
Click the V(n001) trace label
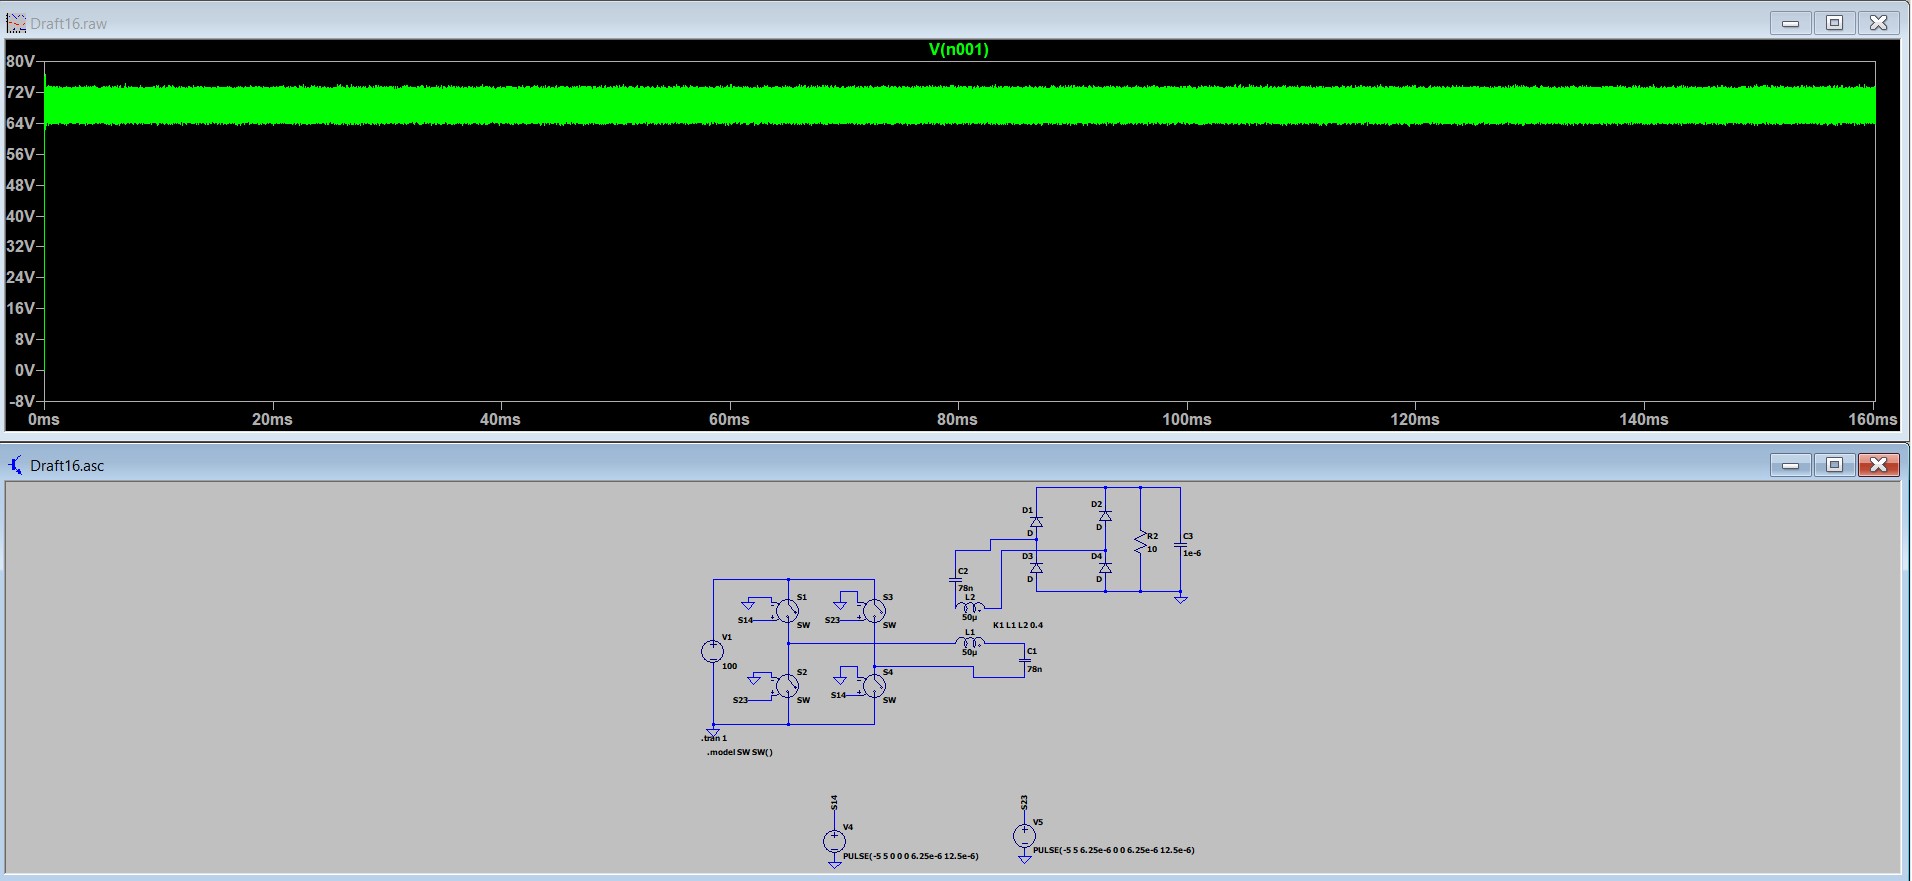(x=958, y=49)
